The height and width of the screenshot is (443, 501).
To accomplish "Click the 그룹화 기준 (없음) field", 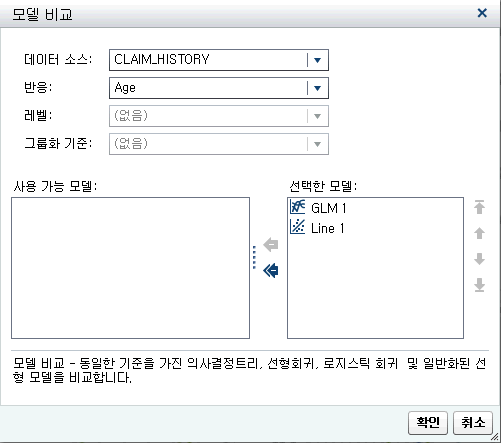I will pyautogui.click(x=219, y=144).
